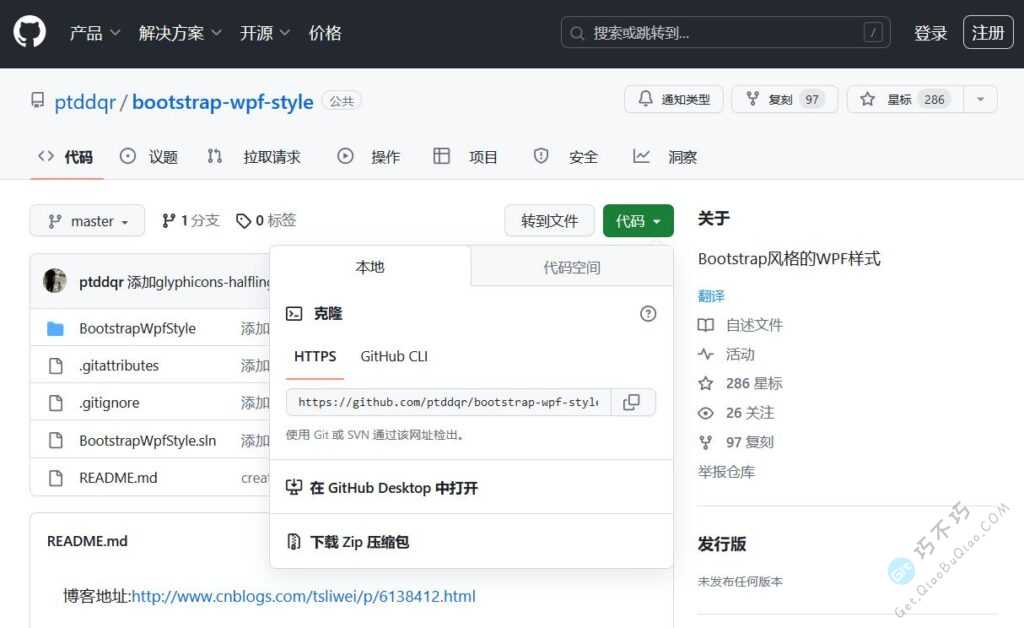
Task: Switch to the 拉取请求 pull requests tab
Action: 254,157
